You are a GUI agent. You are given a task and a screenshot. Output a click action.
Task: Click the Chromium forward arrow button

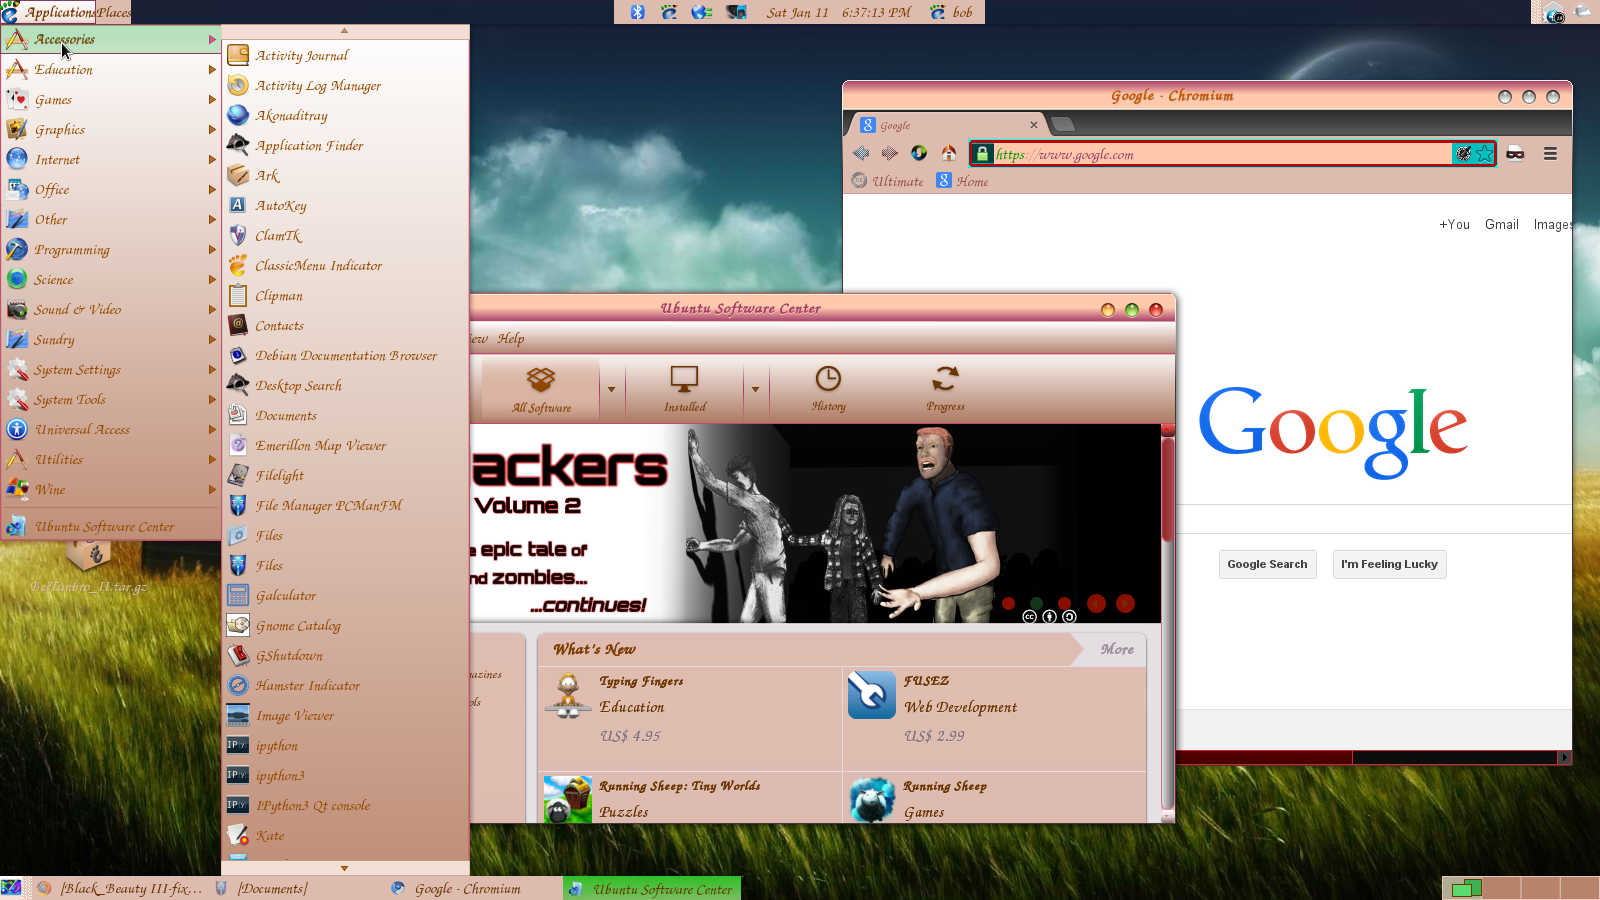[889, 153]
